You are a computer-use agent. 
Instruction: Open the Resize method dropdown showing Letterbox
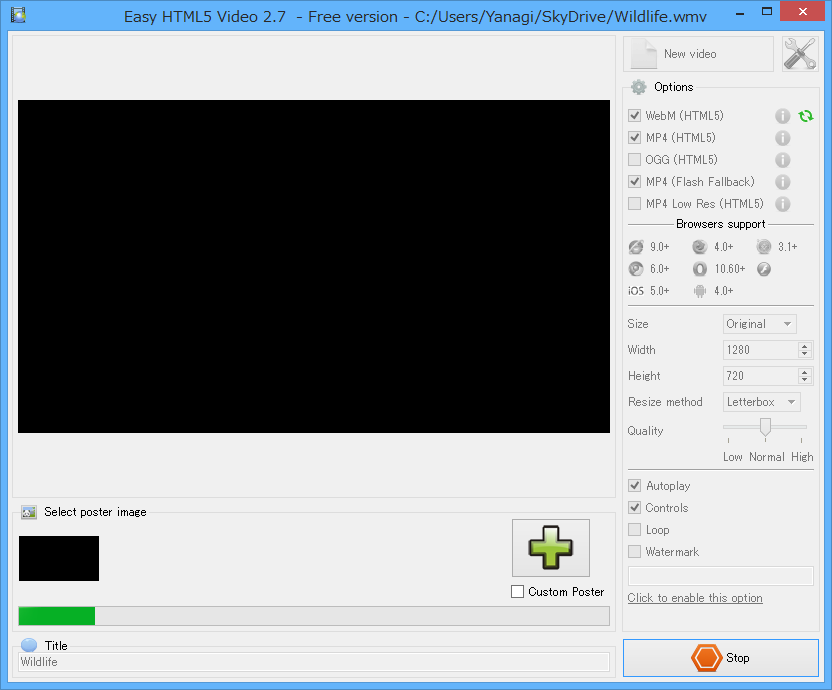point(761,402)
